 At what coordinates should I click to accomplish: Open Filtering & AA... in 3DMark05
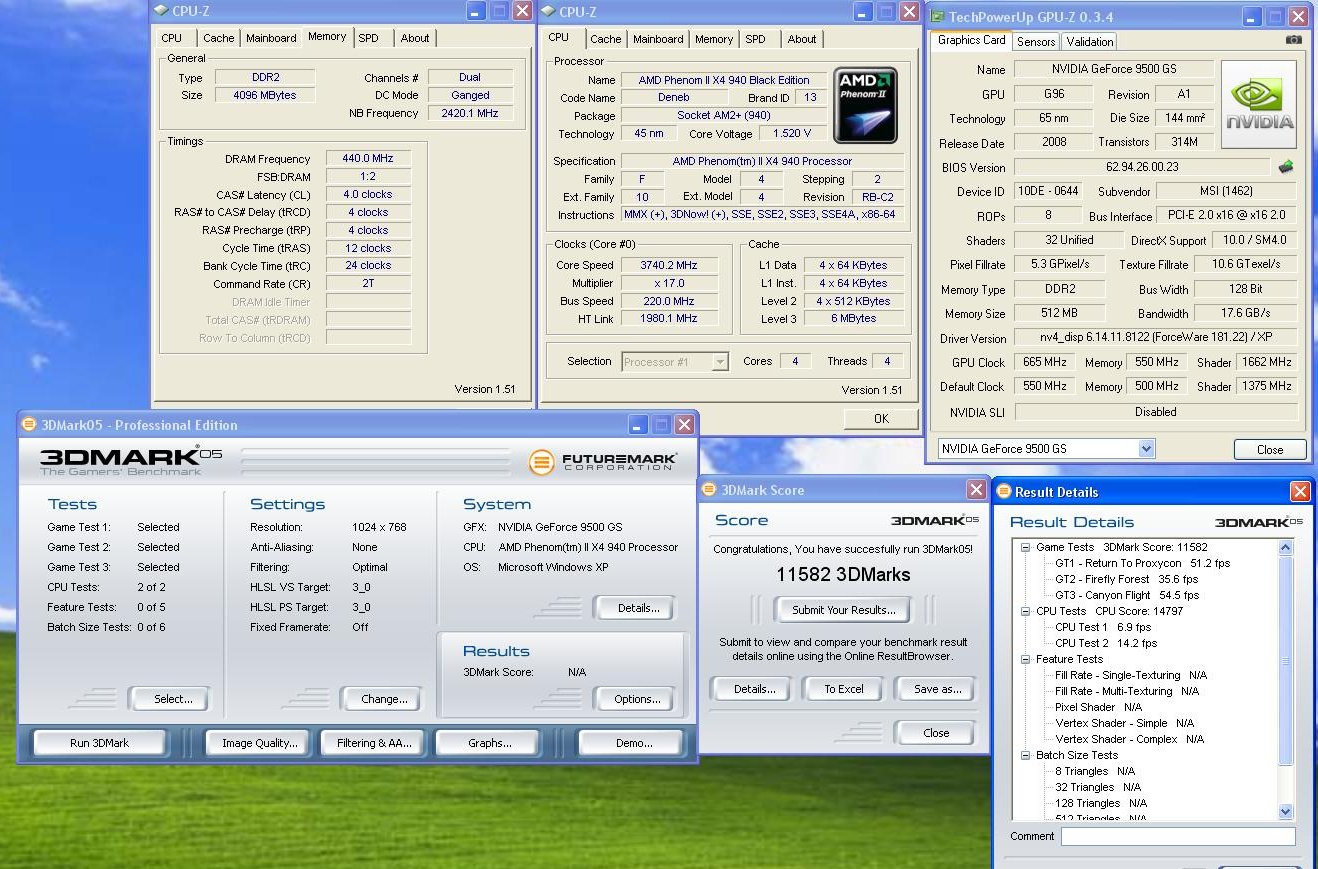[374, 743]
